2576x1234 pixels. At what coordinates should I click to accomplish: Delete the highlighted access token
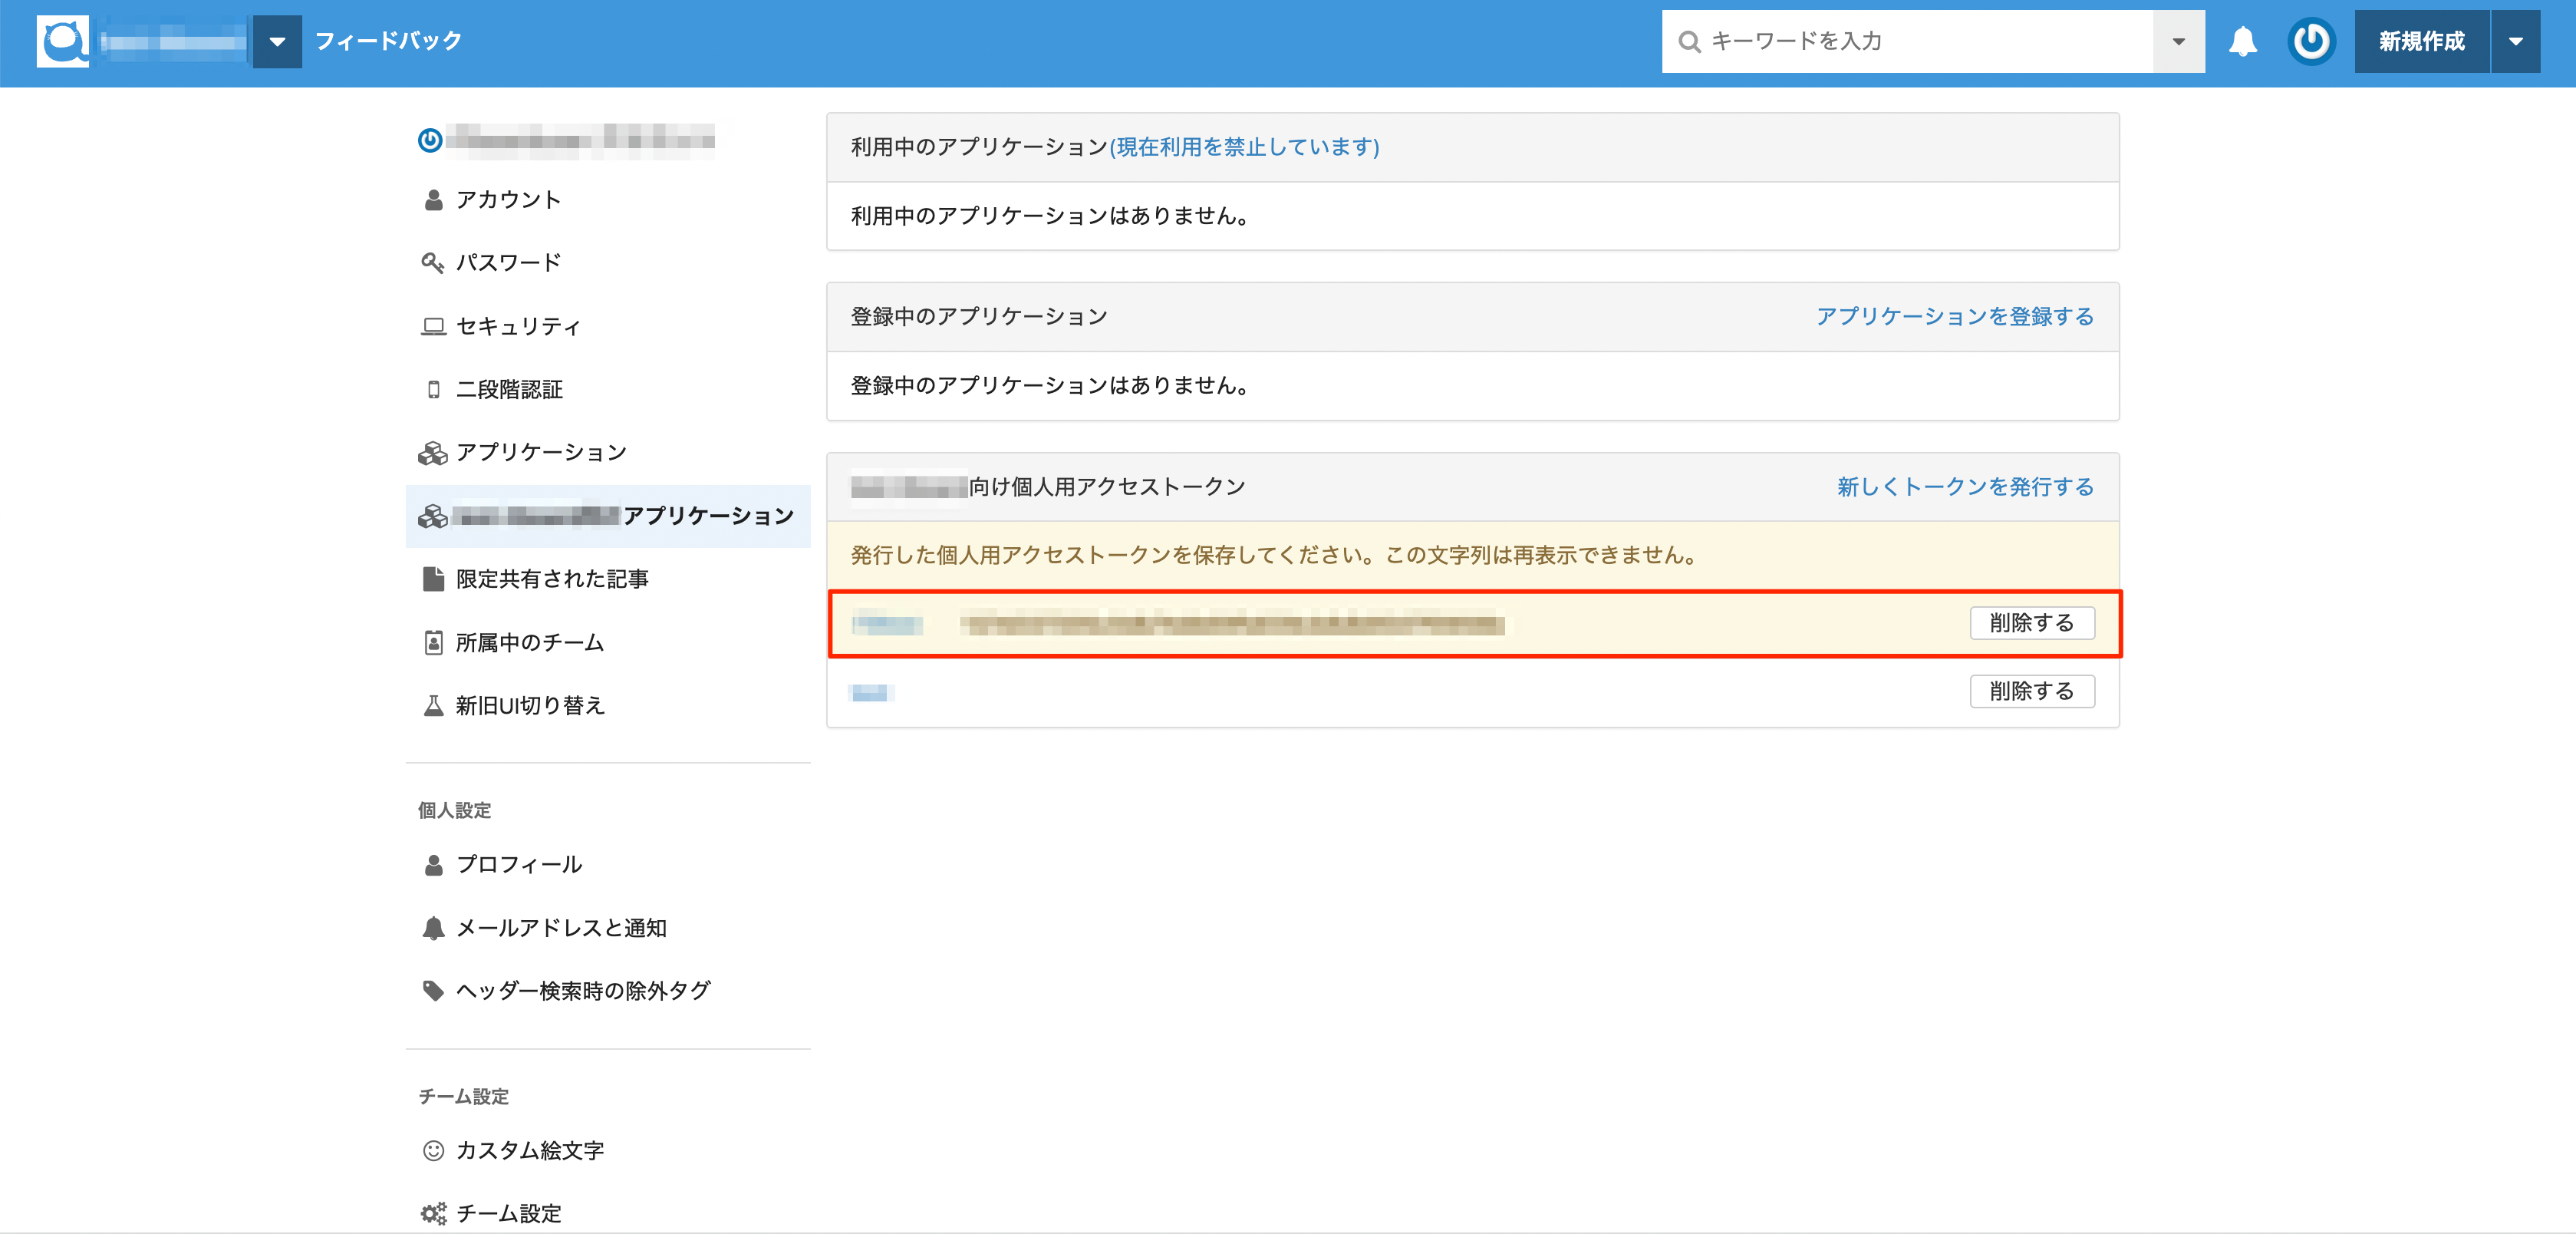tap(2031, 622)
